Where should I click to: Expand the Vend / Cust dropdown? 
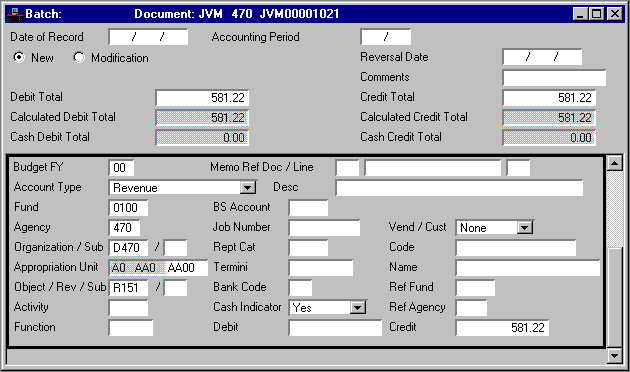(x=524, y=228)
